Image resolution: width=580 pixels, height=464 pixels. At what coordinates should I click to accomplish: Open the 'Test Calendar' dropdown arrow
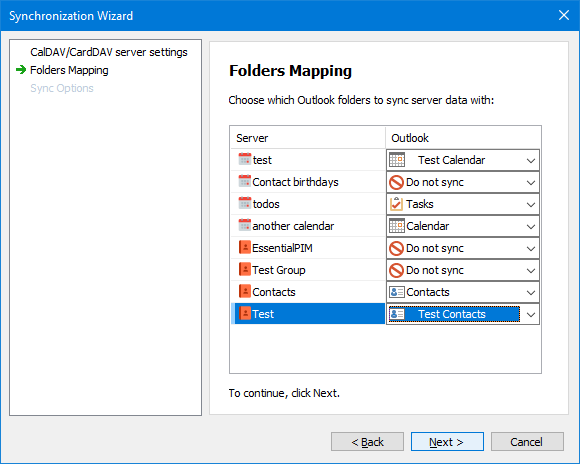[531, 161]
